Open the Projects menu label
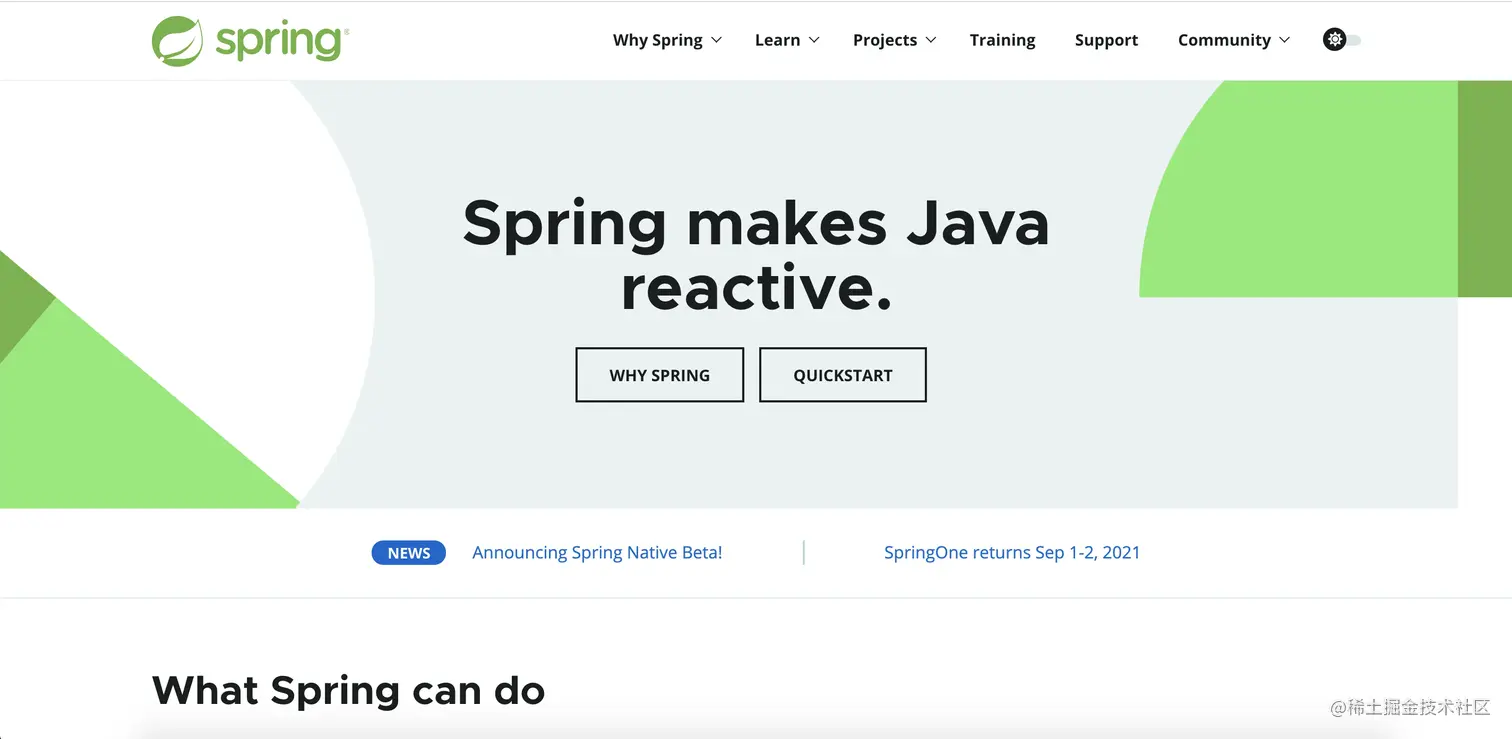 [x=885, y=40]
